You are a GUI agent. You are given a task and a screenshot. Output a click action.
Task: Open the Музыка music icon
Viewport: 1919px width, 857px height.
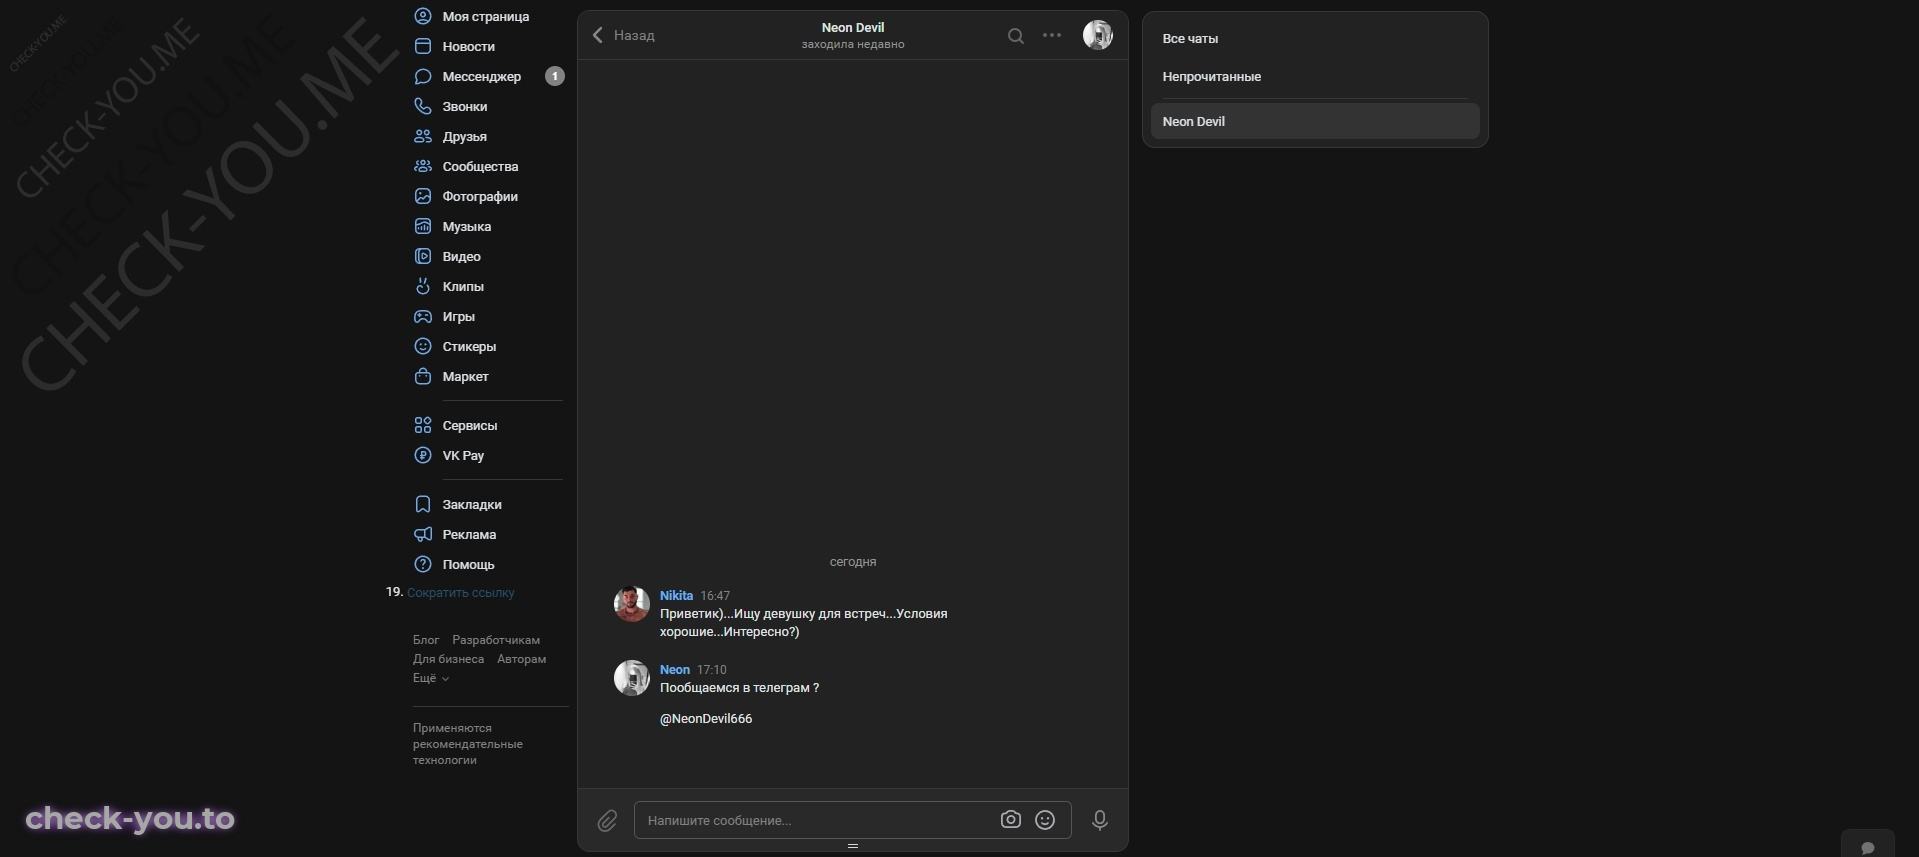point(423,226)
